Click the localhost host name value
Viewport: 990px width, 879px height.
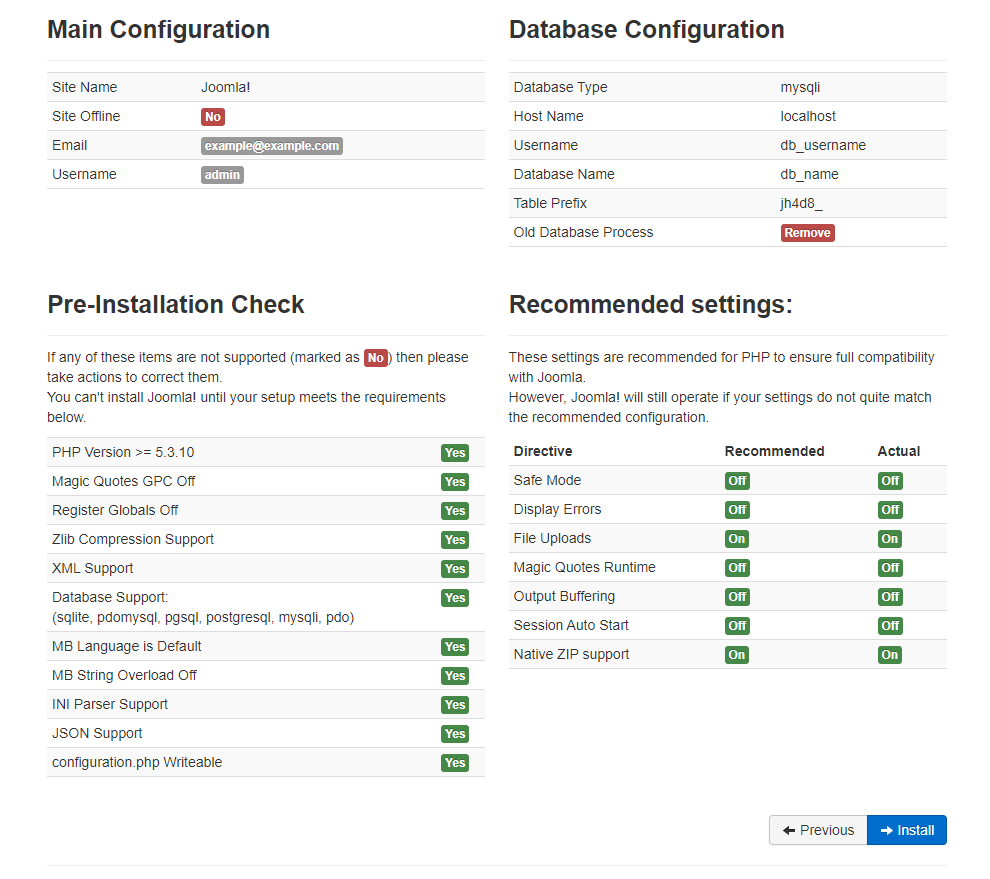pos(808,116)
